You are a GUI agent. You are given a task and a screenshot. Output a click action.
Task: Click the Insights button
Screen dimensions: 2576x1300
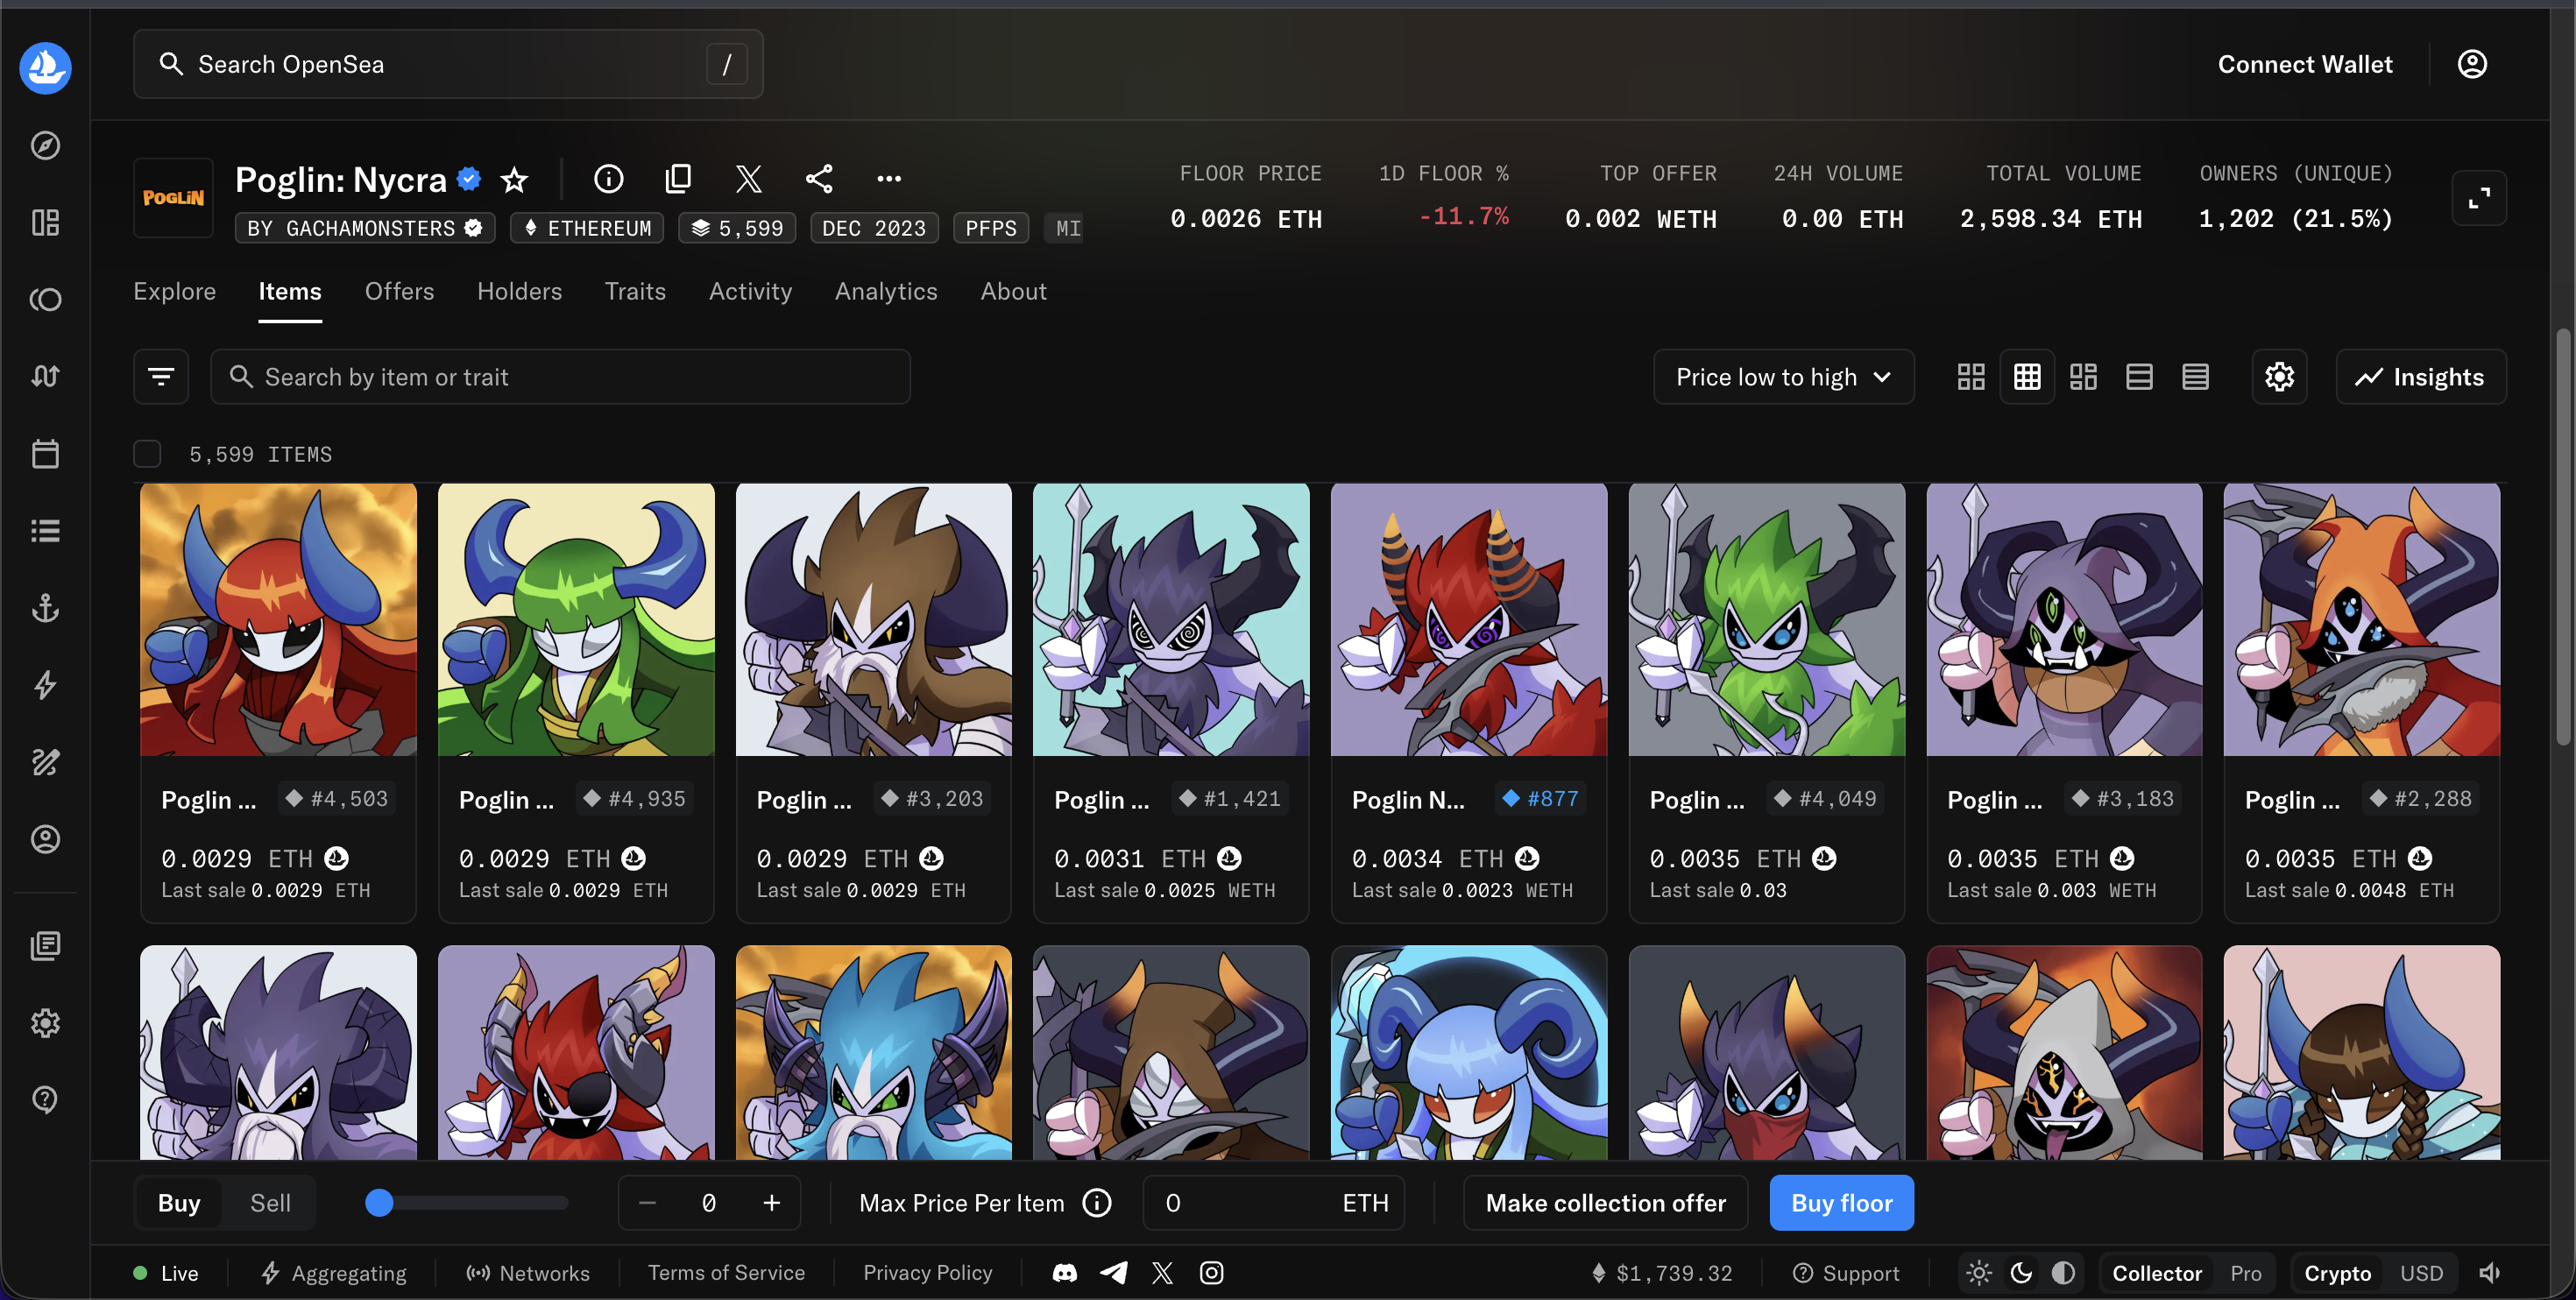2420,377
